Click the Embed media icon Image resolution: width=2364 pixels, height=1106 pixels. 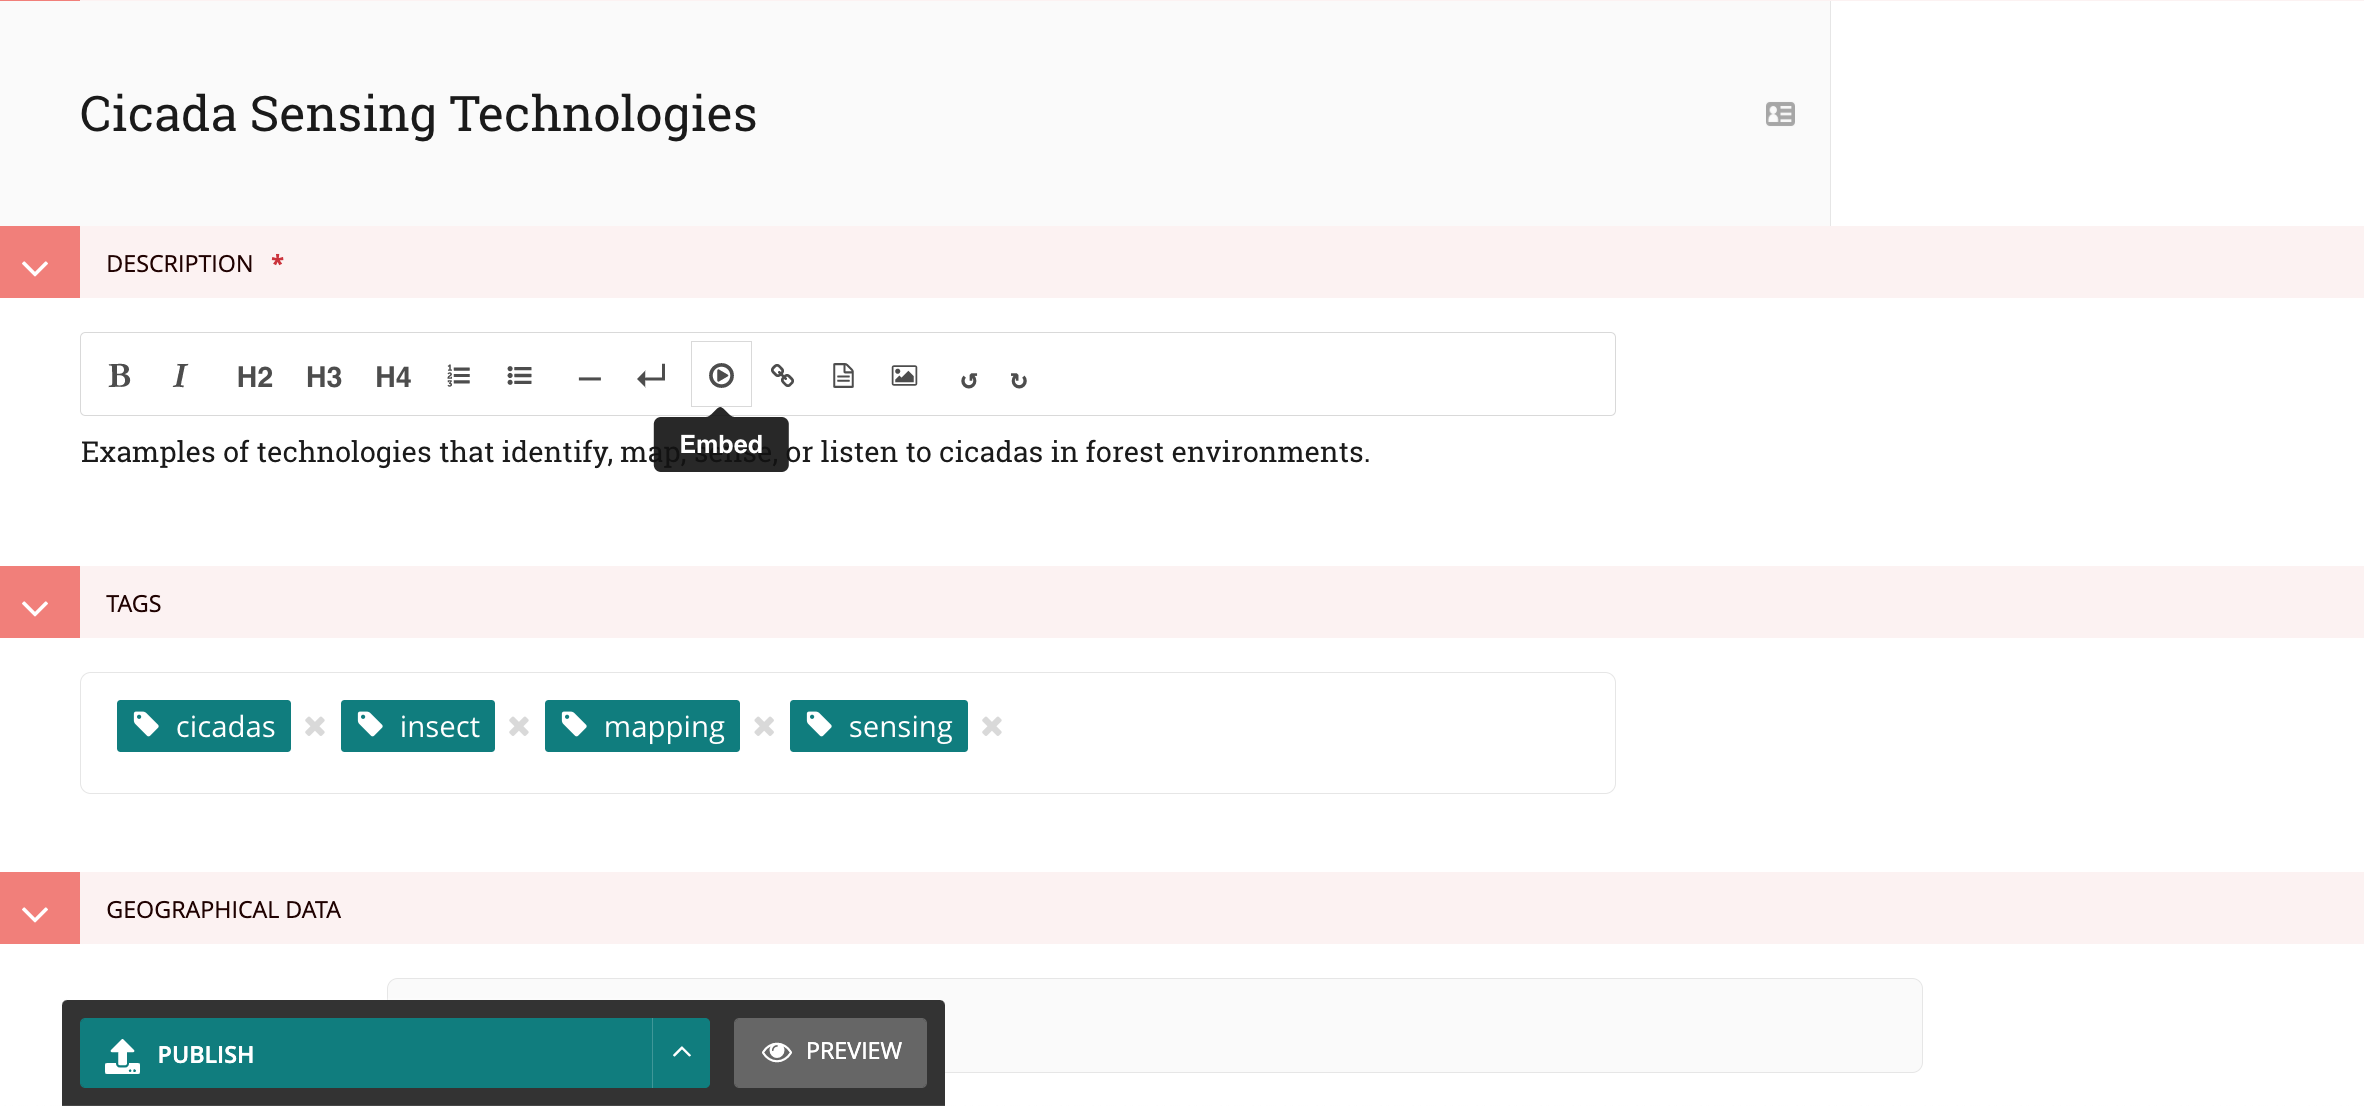click(721, 376)
